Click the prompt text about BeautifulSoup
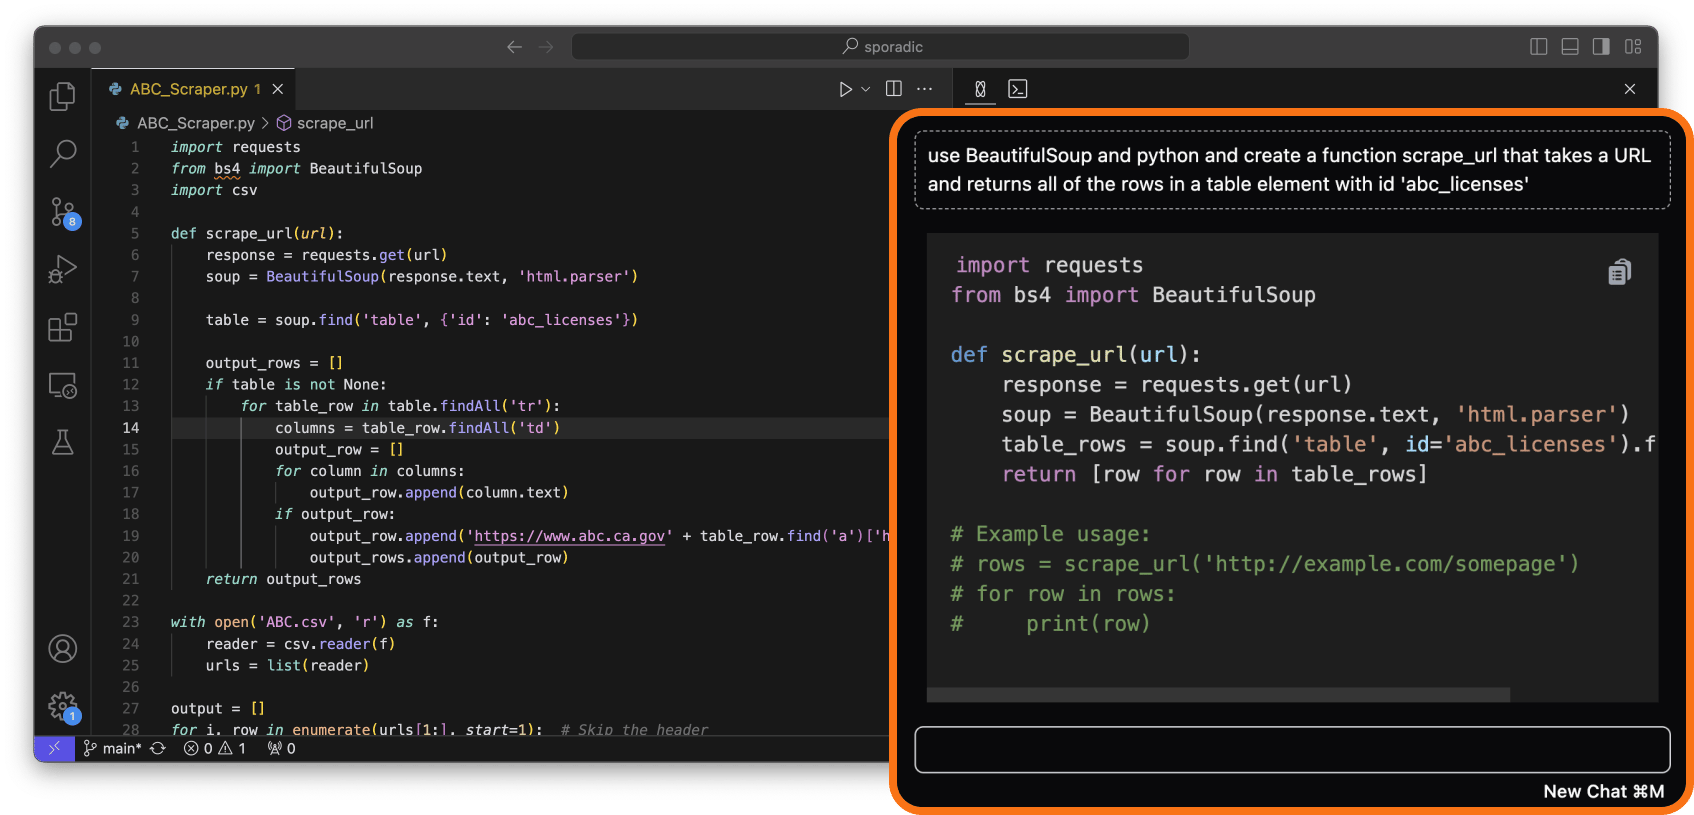Screen dimensions: 1694x815 point(1289,170)
